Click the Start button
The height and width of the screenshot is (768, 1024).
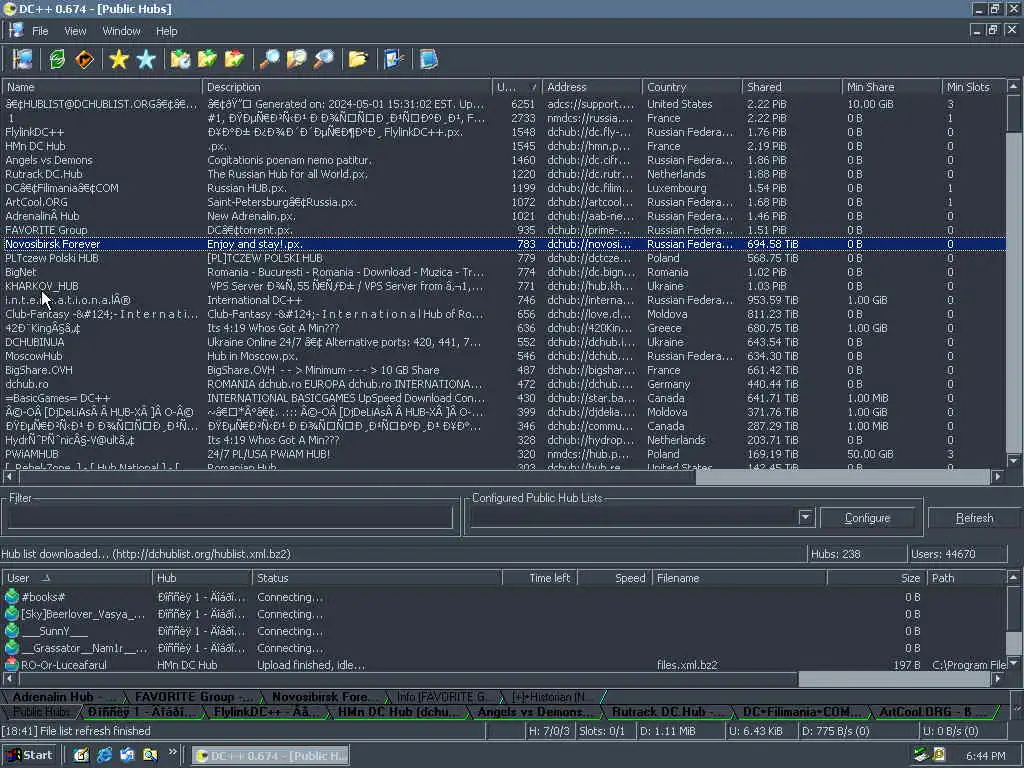pyautogui.click(x=30, y=755)
